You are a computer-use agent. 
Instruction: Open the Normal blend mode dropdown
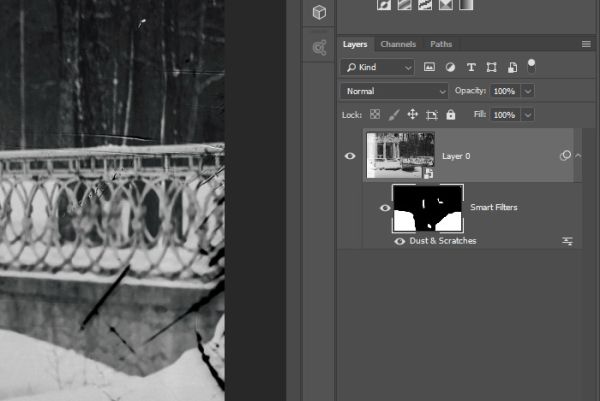[x=394, y=91]
